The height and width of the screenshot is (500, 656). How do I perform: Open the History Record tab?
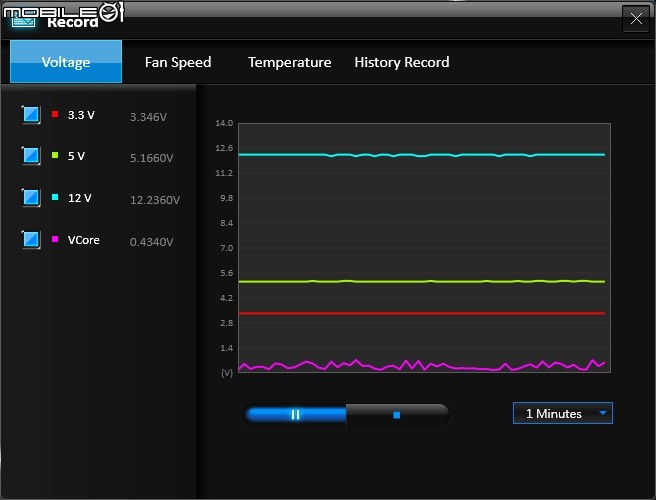402,62
